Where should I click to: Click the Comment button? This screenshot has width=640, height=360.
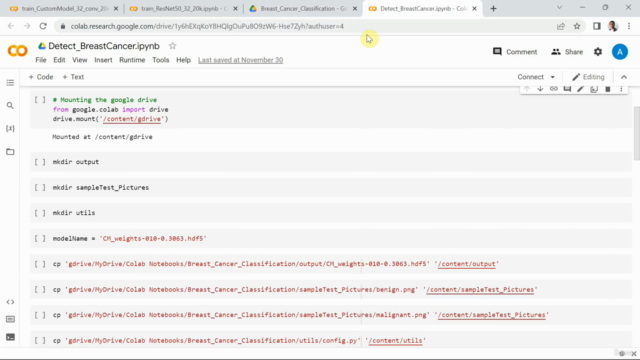(x=515, y=52)
